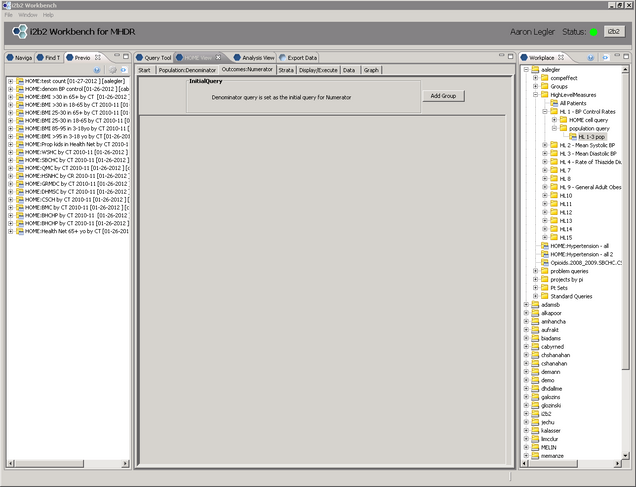The height and width of the screenshot is (487, 636).
Task: Click the i2b2 hexagon logo in header
Action: click(x=19, y=32)
